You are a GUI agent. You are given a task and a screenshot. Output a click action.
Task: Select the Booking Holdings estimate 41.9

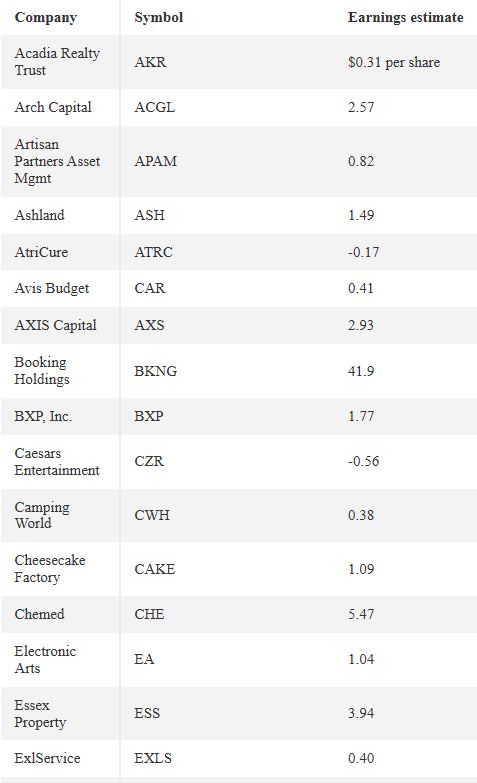coord(361,371)
